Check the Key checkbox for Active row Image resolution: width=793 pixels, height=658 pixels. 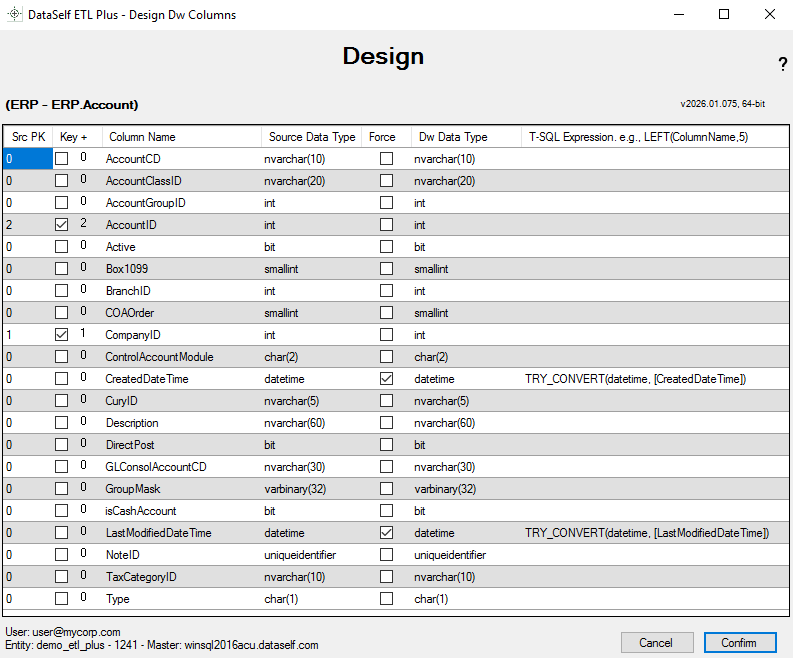[x=62, y=247]
